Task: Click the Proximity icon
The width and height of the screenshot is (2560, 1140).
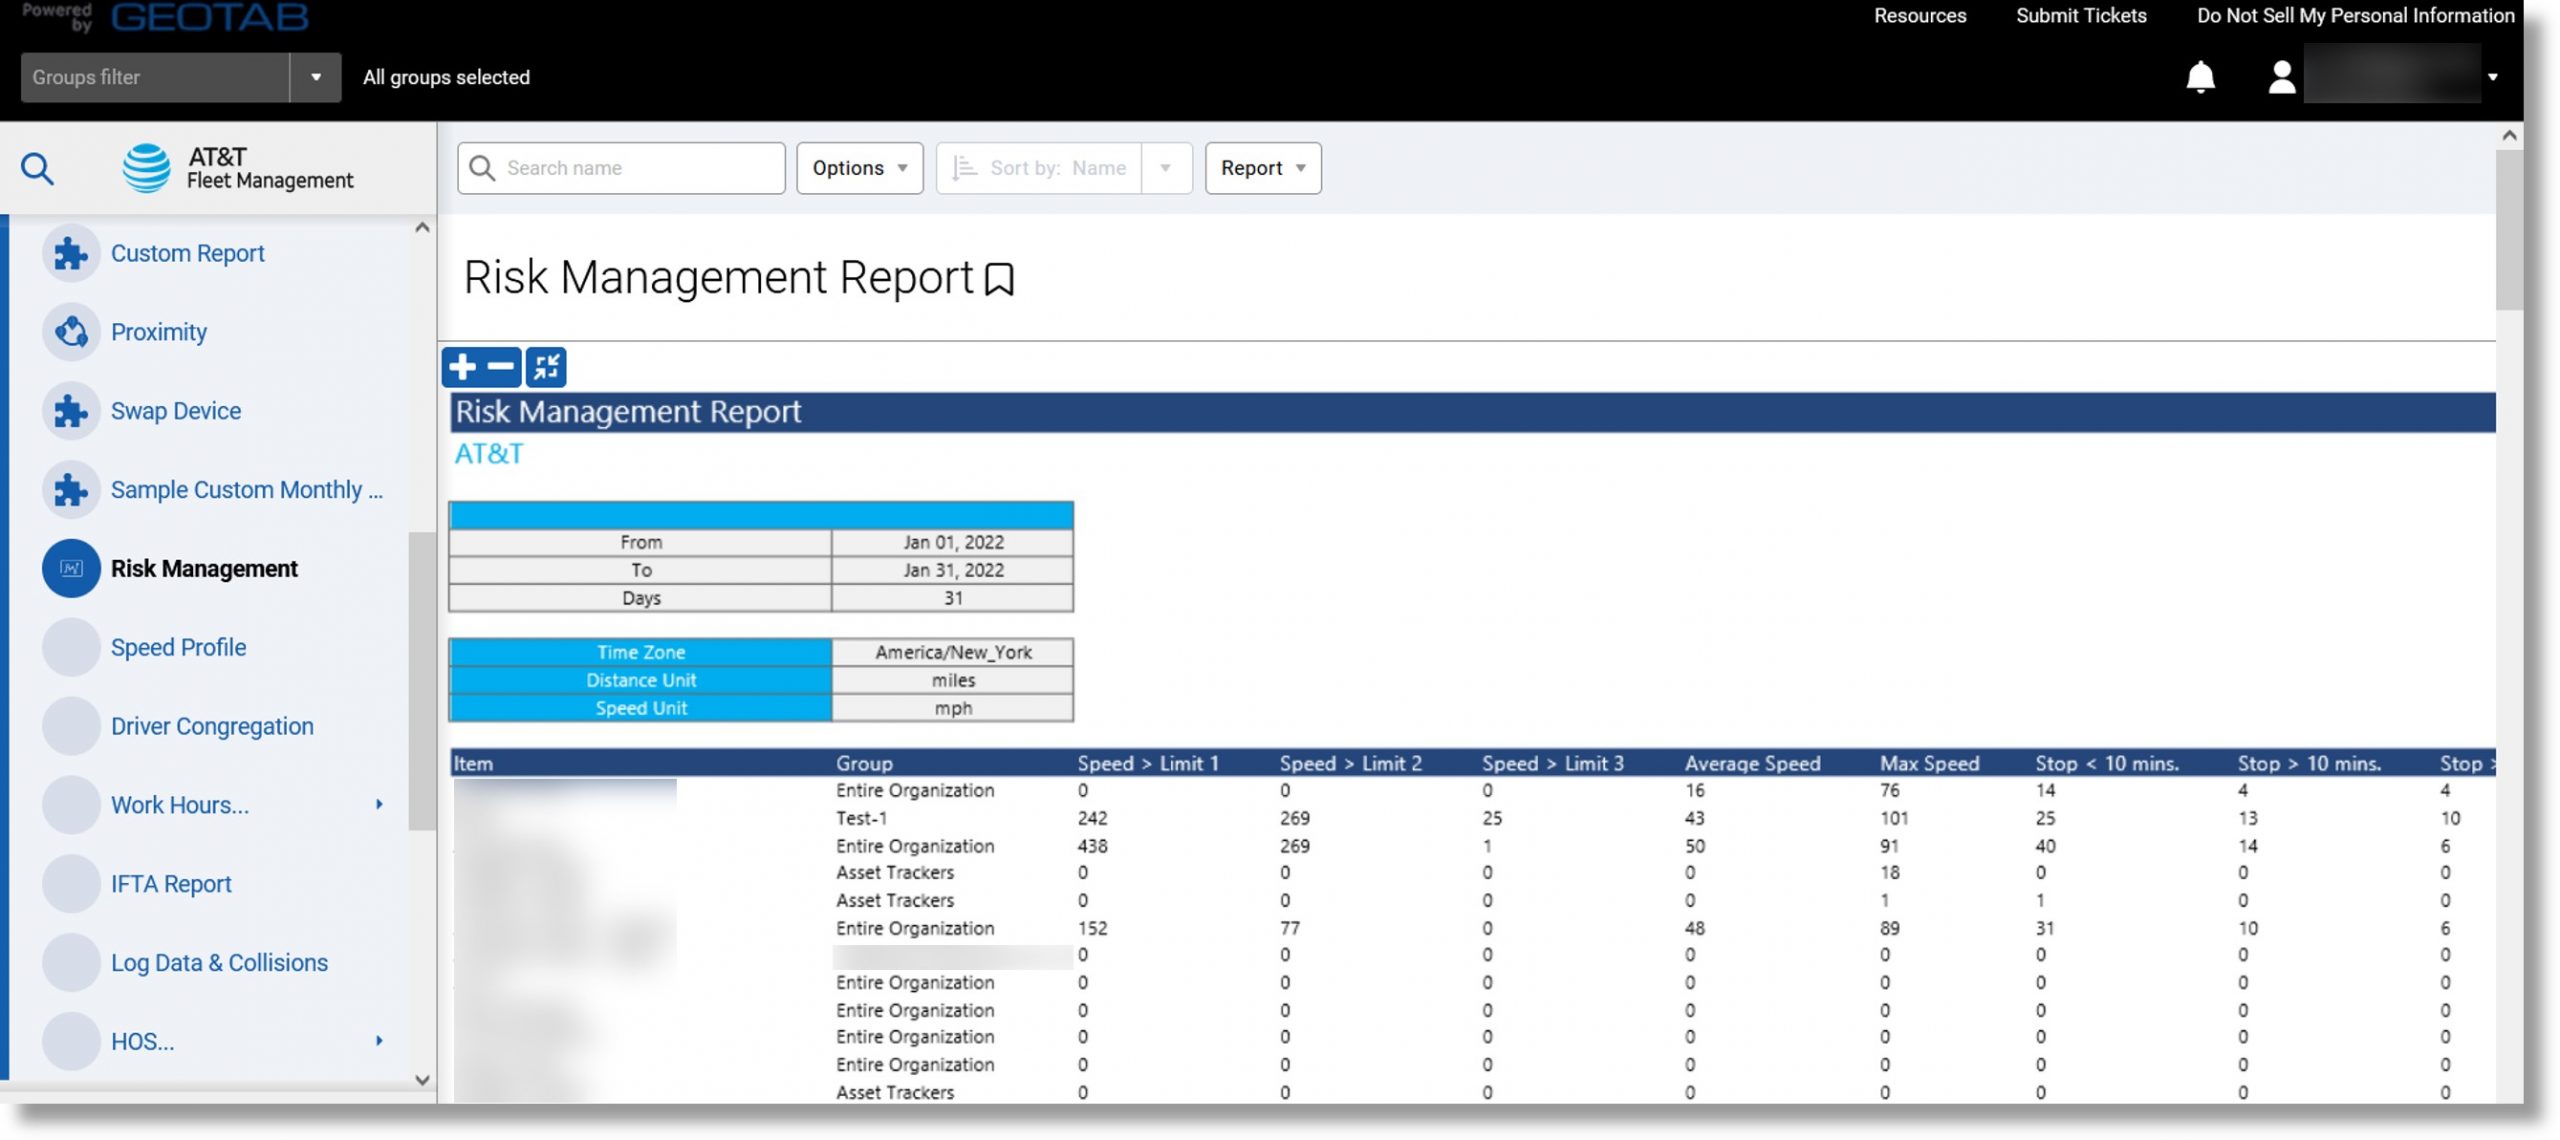Action: (x=71, y=332)
